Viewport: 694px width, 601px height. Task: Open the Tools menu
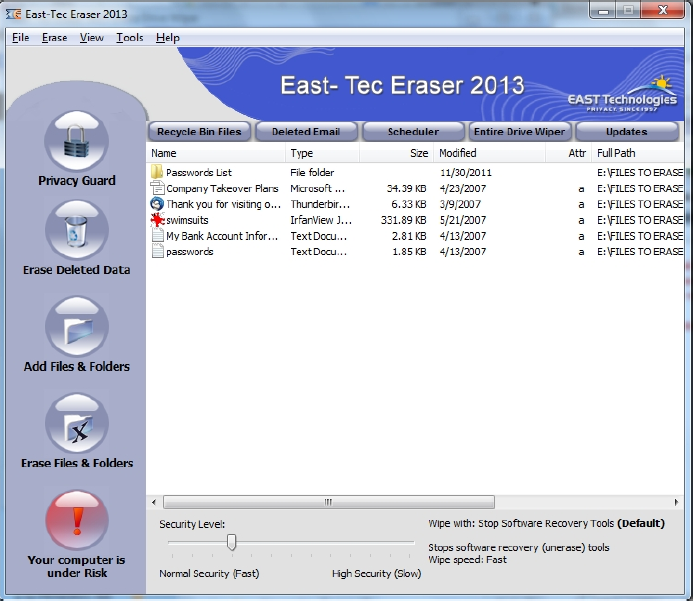[130, 38]
